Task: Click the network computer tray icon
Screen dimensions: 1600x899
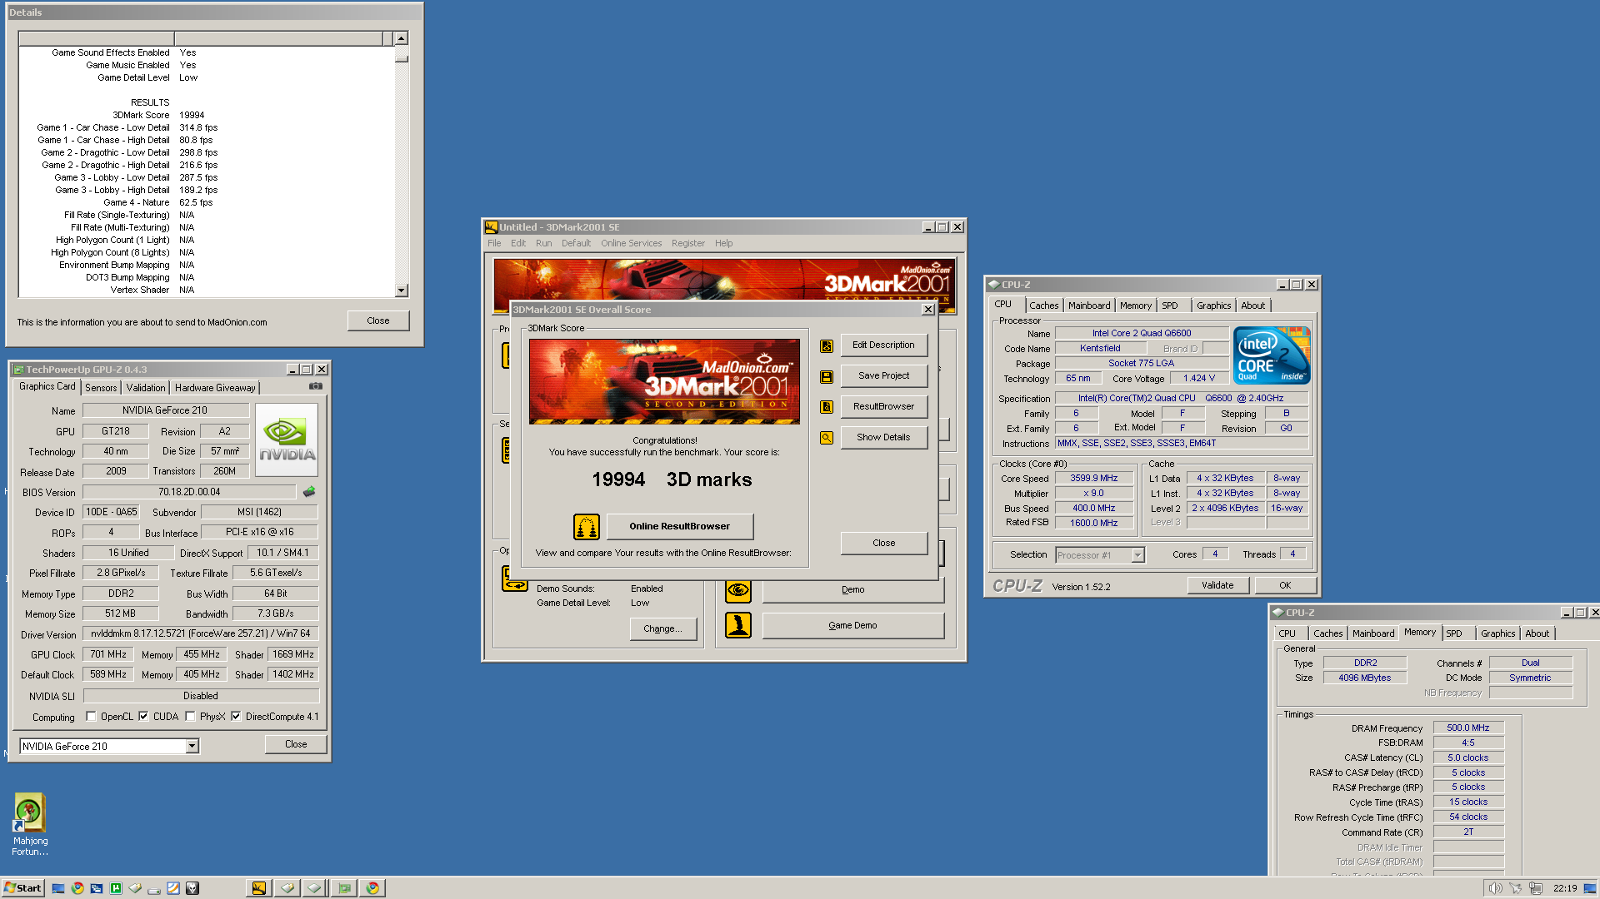Action: (1536, 888)
